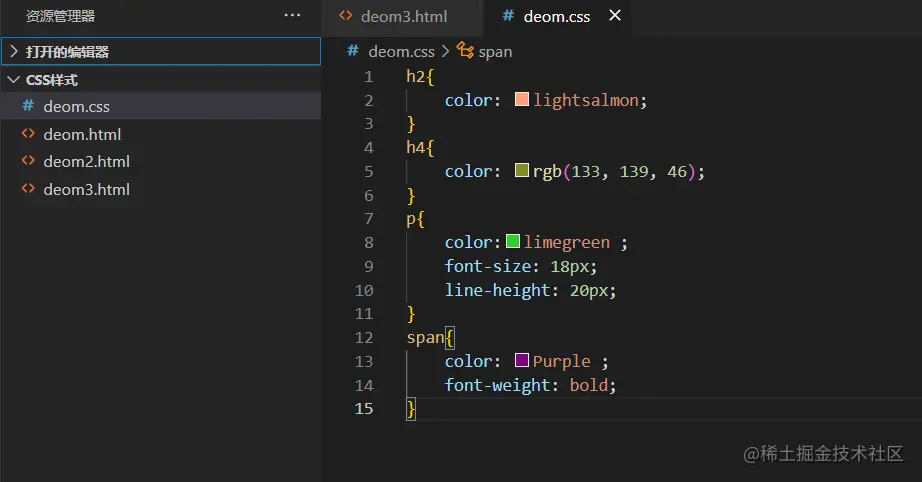Click the Purple value text on line 13
The image size is (922, 482).
562,362
